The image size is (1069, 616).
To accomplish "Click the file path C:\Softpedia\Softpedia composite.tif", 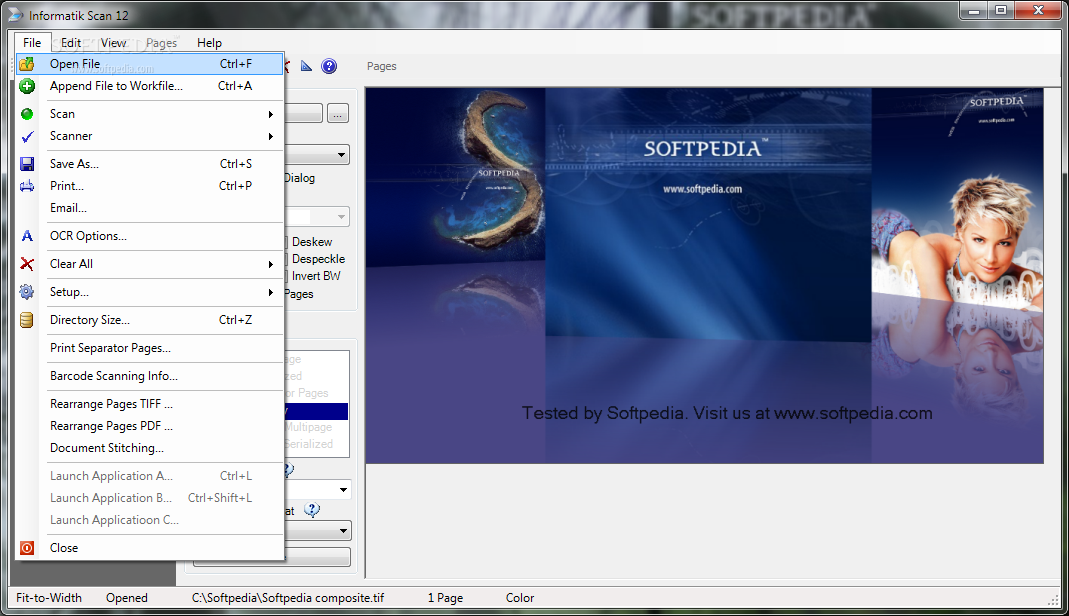I will click(288, 598).
